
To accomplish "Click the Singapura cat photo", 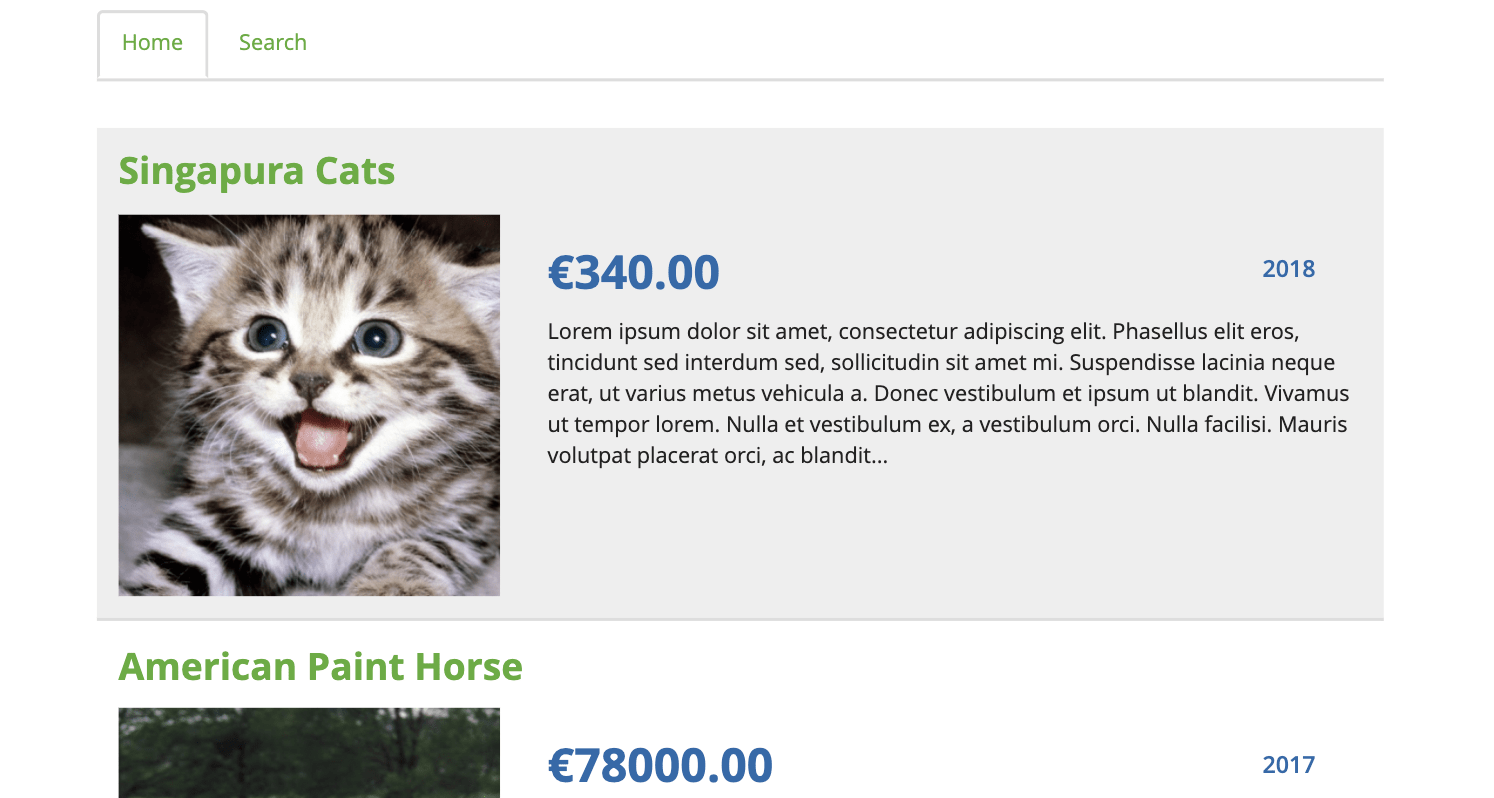I will [x=310, y=405].
